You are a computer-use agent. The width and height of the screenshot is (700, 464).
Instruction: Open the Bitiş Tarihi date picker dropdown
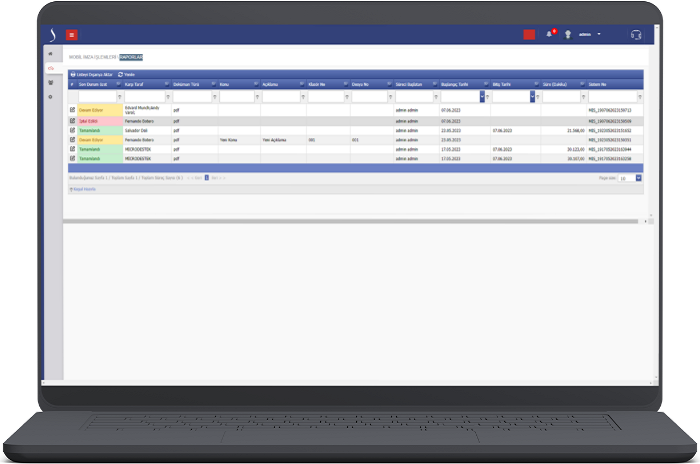pos(534,98)
